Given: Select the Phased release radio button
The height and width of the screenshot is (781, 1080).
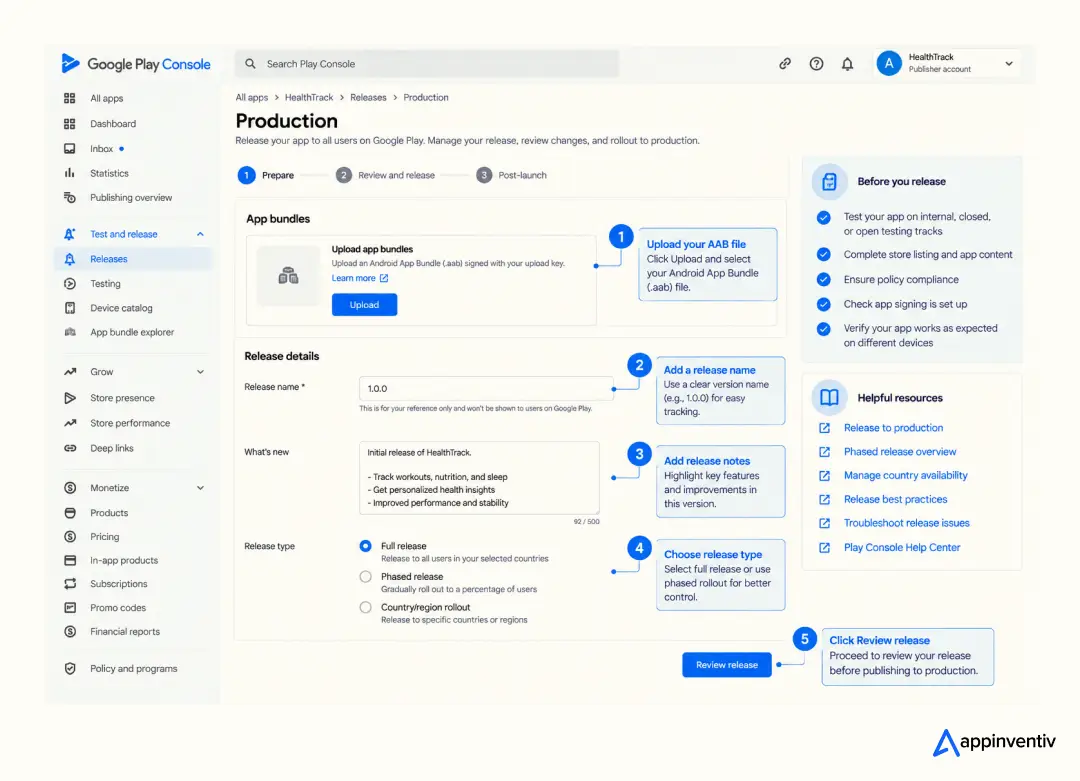Looking at the screenshot, I should 366,576.
